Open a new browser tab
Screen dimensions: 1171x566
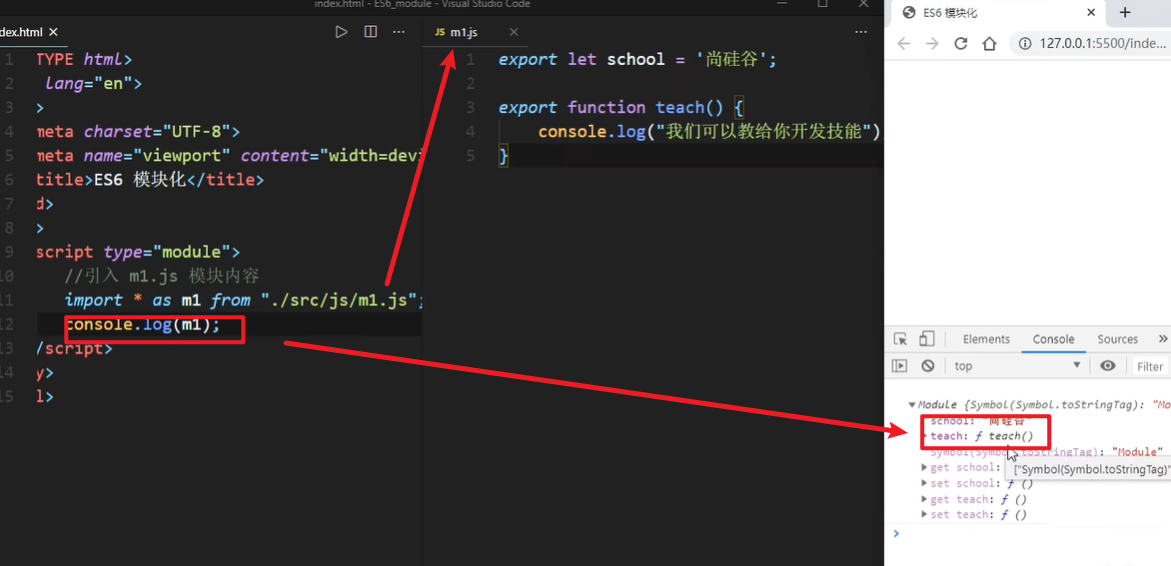coord(1125,12)
